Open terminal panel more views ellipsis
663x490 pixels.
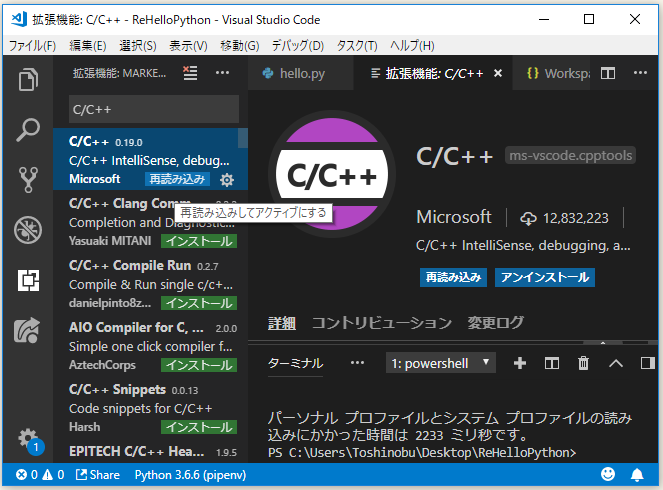tap(357, 363)
